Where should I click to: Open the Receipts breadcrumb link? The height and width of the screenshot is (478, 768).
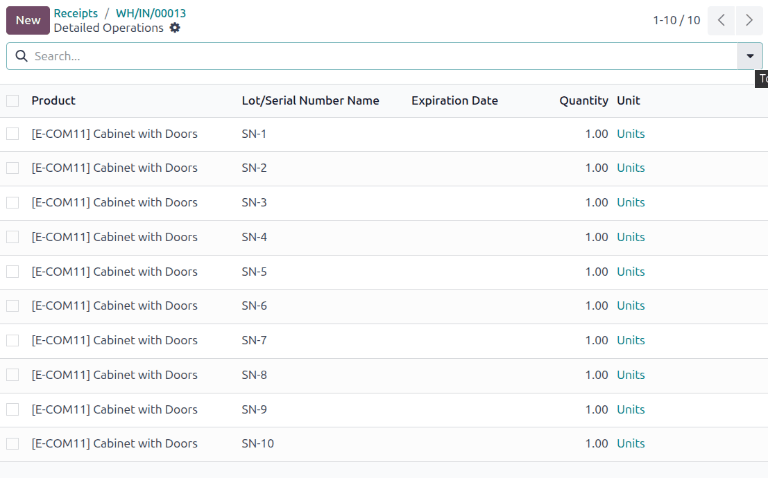coord(76,13)
